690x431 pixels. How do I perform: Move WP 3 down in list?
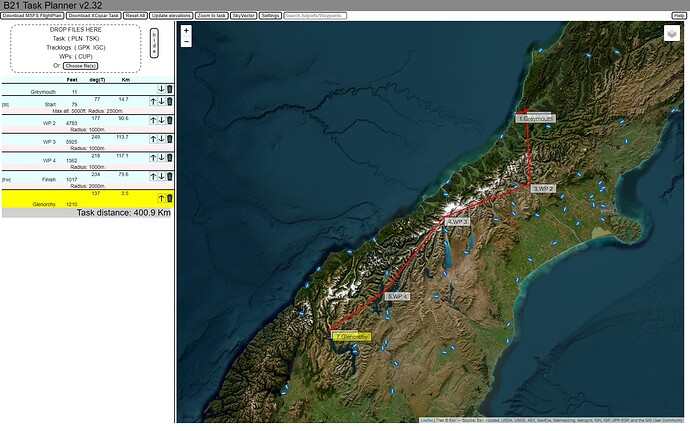pos(161,139)
